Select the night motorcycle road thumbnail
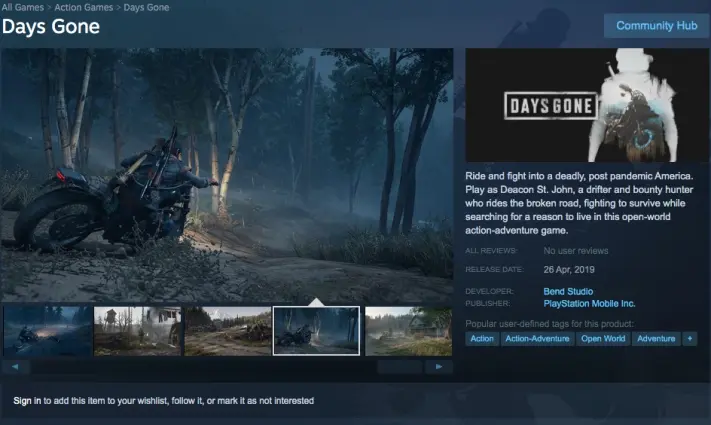The image size is (711, 425). pos(47,331)
